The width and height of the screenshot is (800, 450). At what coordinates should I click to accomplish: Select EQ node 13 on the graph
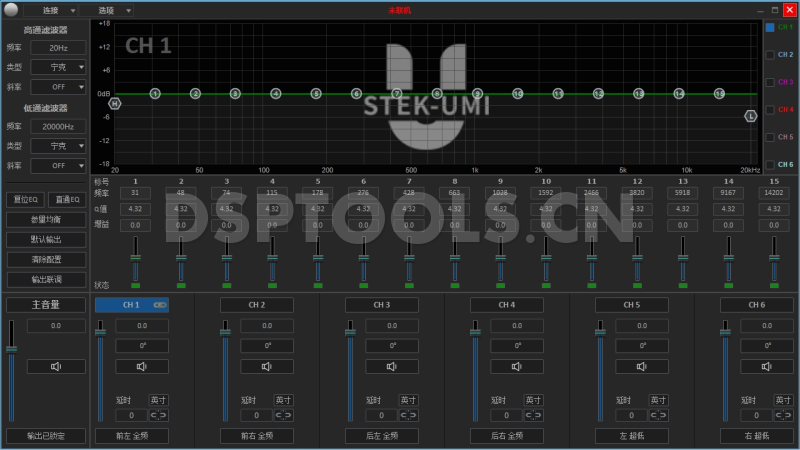[638, 93]
